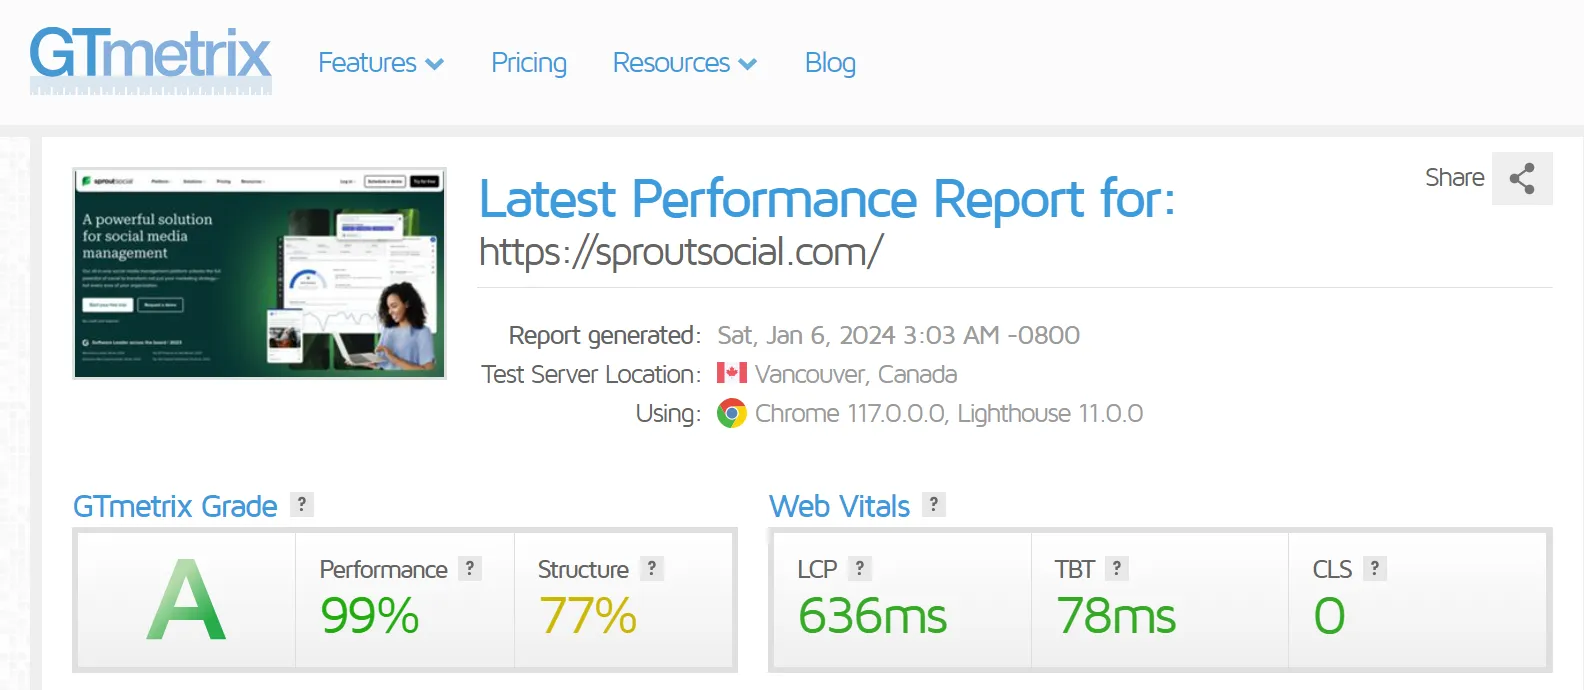This screenshot has height=690, width=1584.
Task: Click the Structure score help icon
Action: click(652, 569)
